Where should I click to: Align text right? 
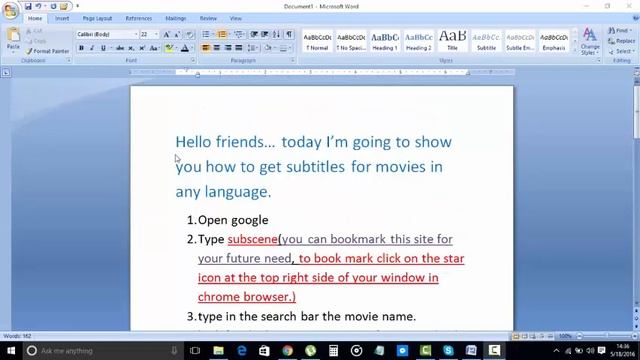[228, 48]
